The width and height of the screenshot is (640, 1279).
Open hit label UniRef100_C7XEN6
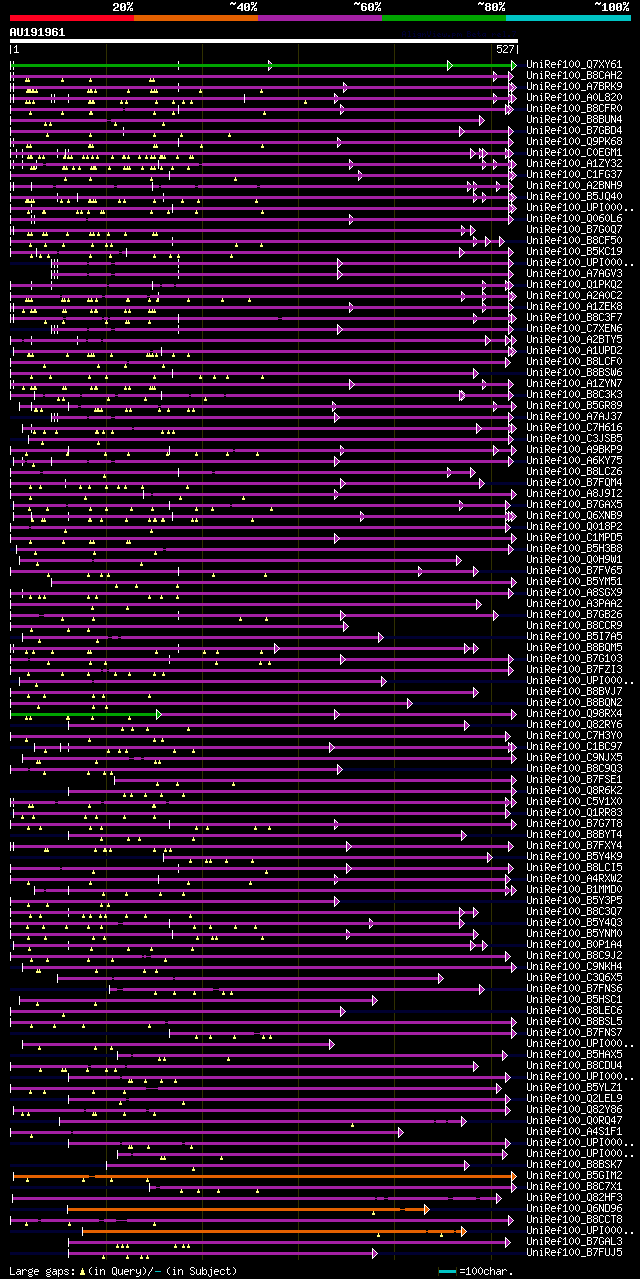[x=573, y=329]
